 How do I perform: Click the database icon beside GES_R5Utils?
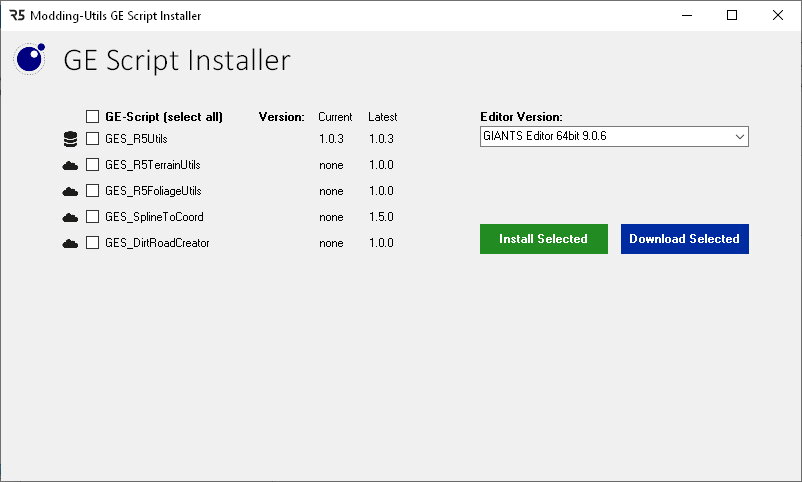point(70,139)
